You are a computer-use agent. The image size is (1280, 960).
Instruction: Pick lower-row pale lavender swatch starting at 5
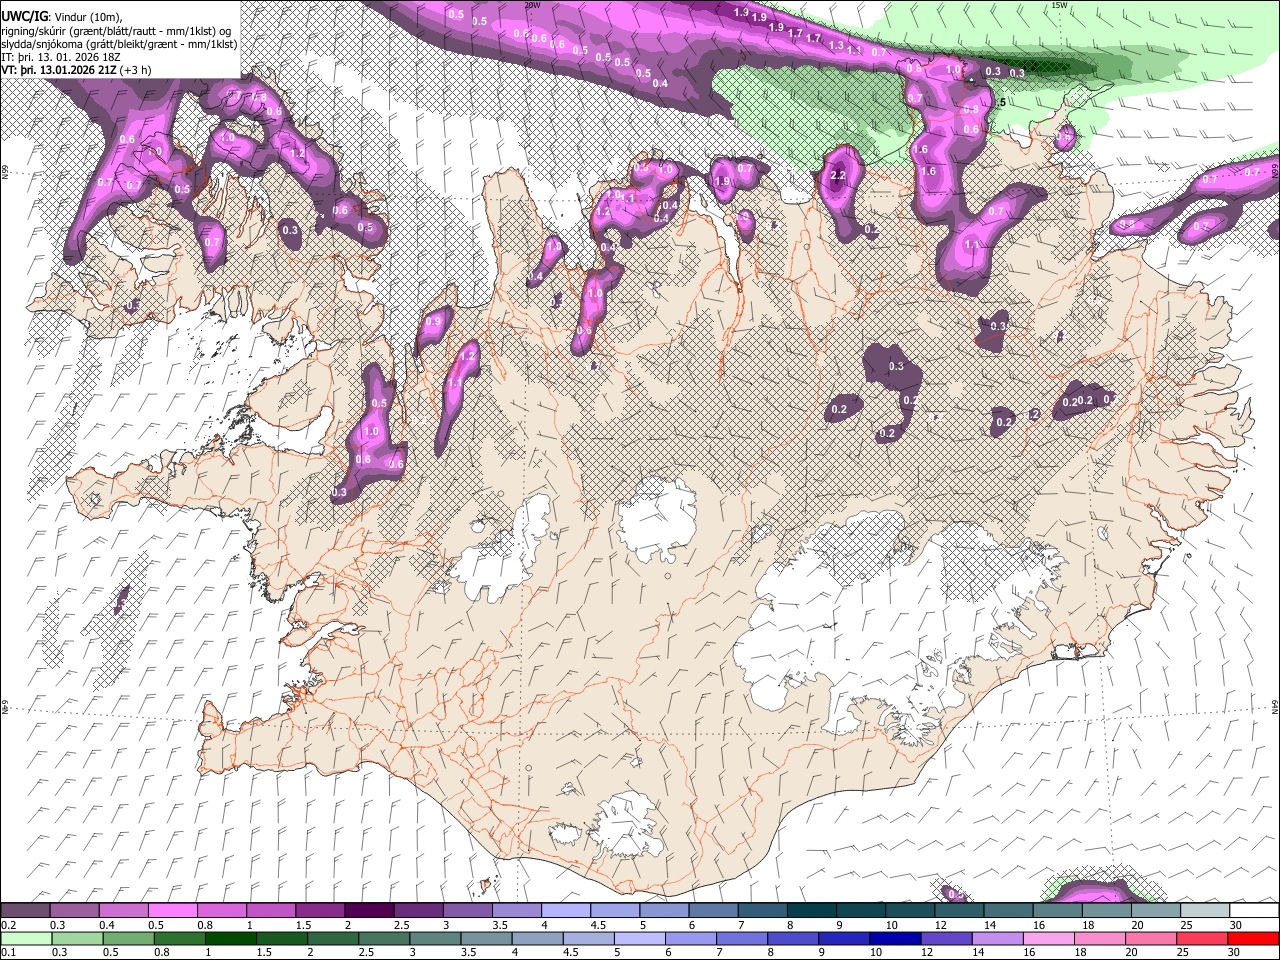pos(639,938)
